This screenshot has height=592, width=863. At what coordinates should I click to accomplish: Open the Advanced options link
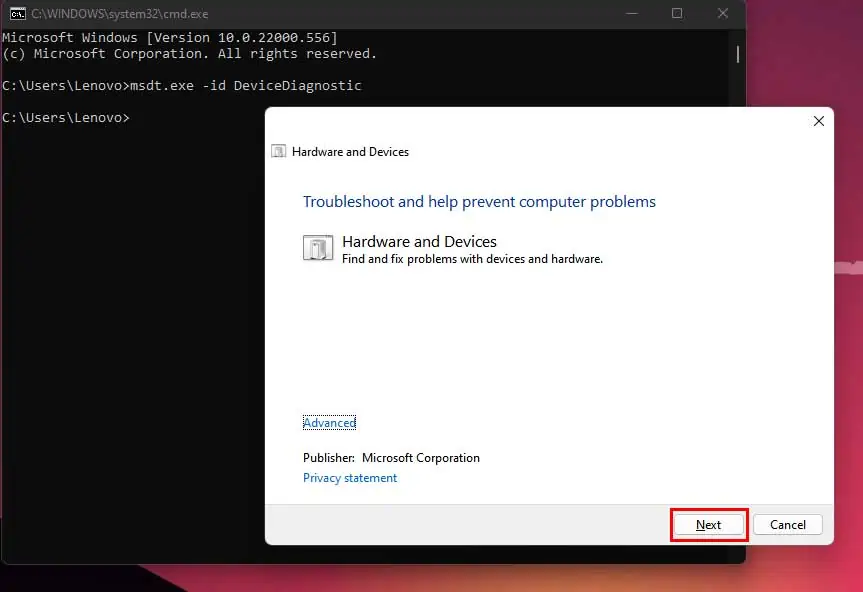pos(329,422)
